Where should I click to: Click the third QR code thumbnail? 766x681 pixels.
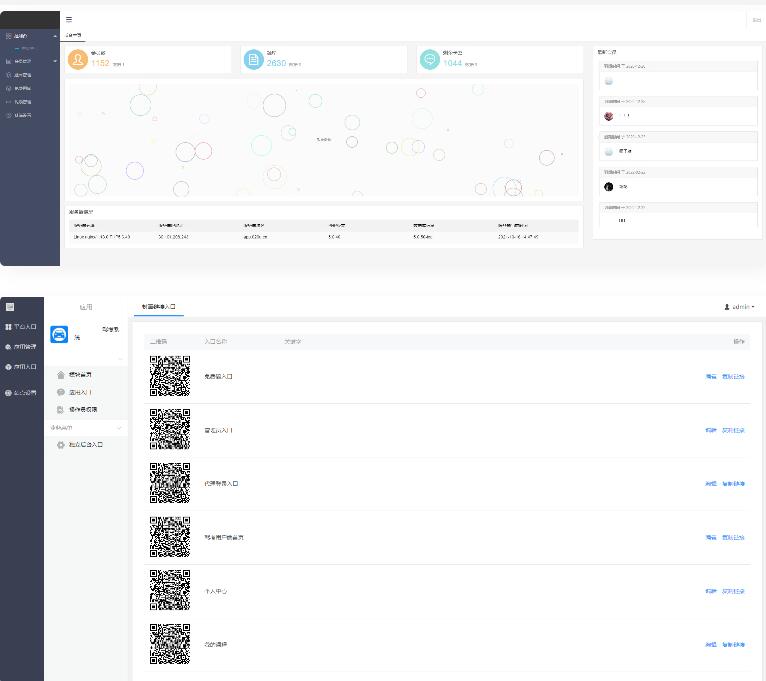tap(169, 483)
